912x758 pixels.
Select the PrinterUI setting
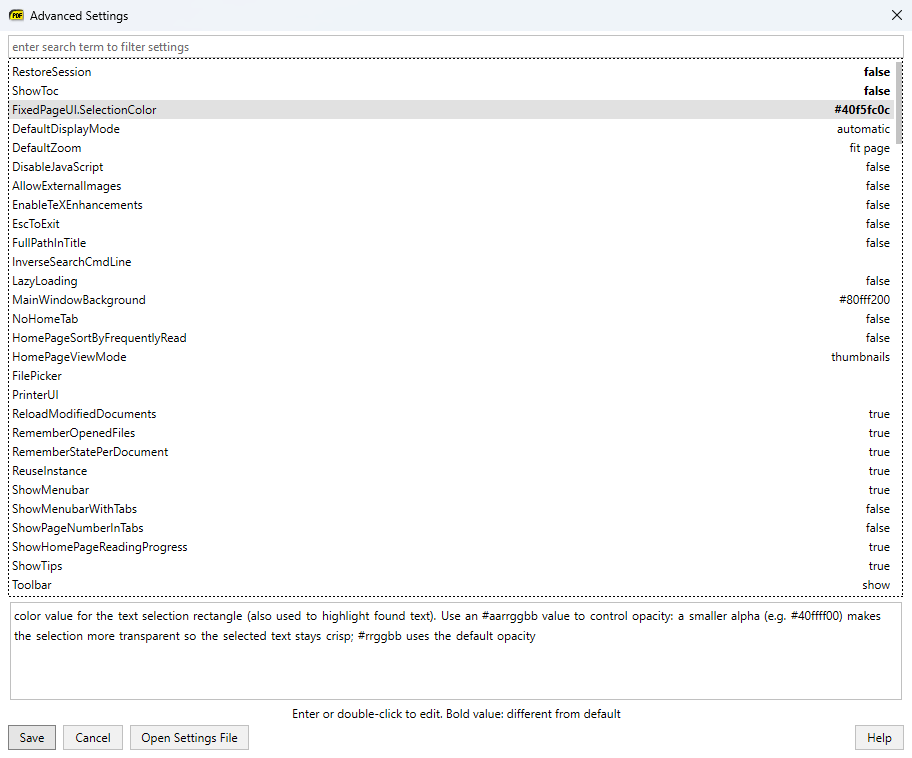pos(451,395)
